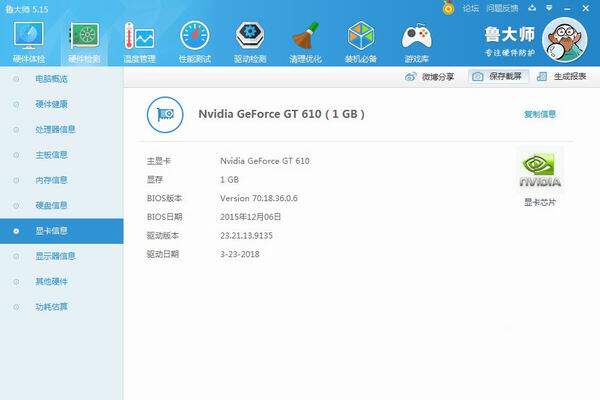Open the 论坛 forum link
The image size is (600, 400).
[x=471, y=8]
